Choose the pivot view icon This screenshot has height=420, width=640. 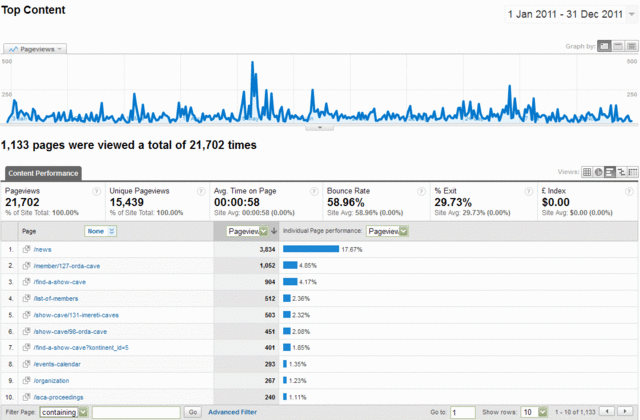click(x=631, y=172)
